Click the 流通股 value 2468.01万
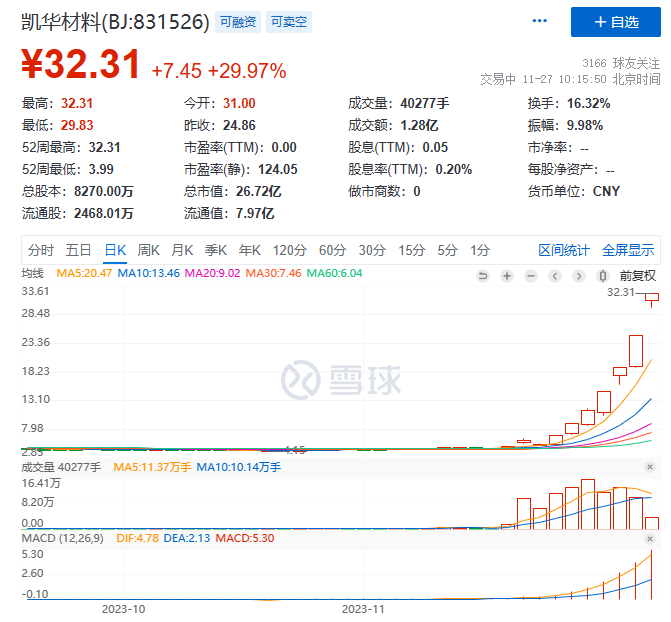 [104, 213]
